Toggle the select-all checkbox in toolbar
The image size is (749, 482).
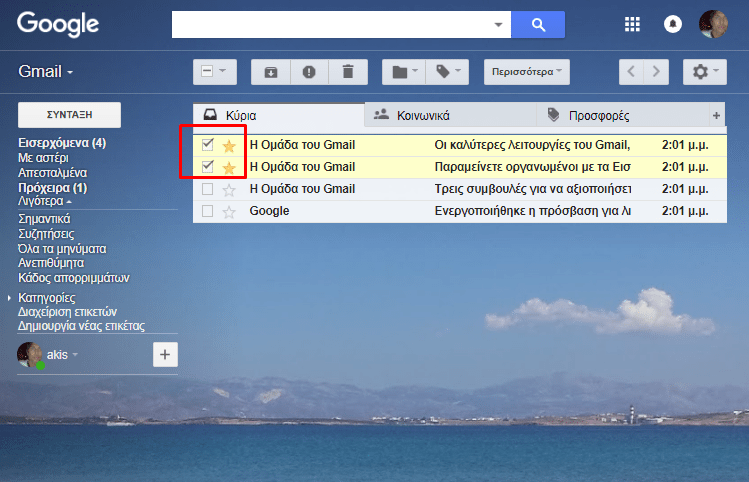coord(207,72)
